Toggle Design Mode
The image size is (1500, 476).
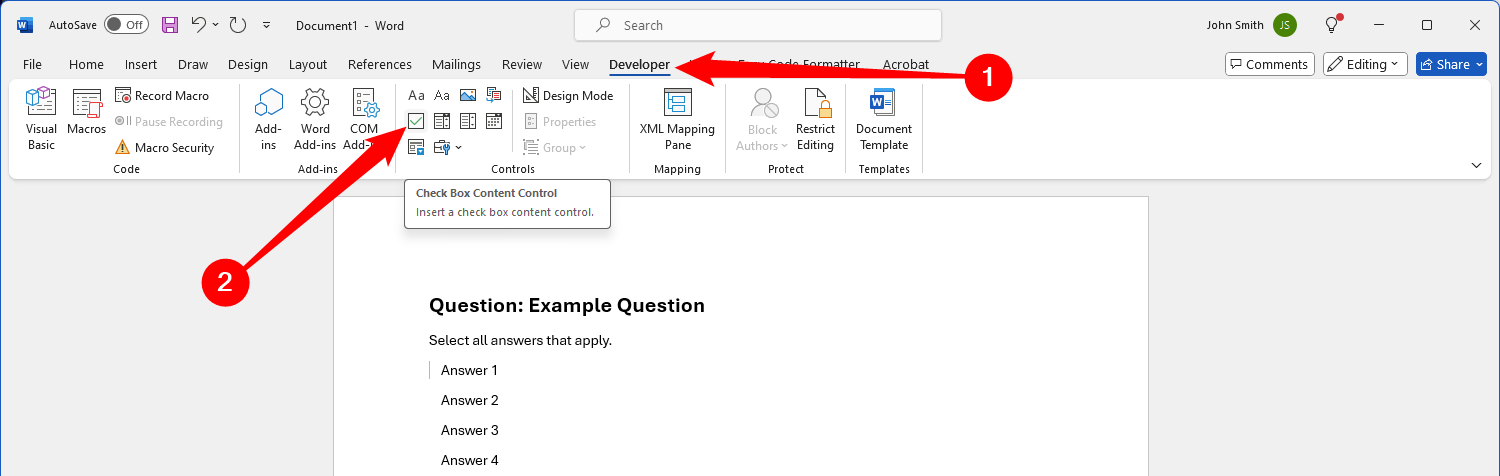[x=568, y=95]
